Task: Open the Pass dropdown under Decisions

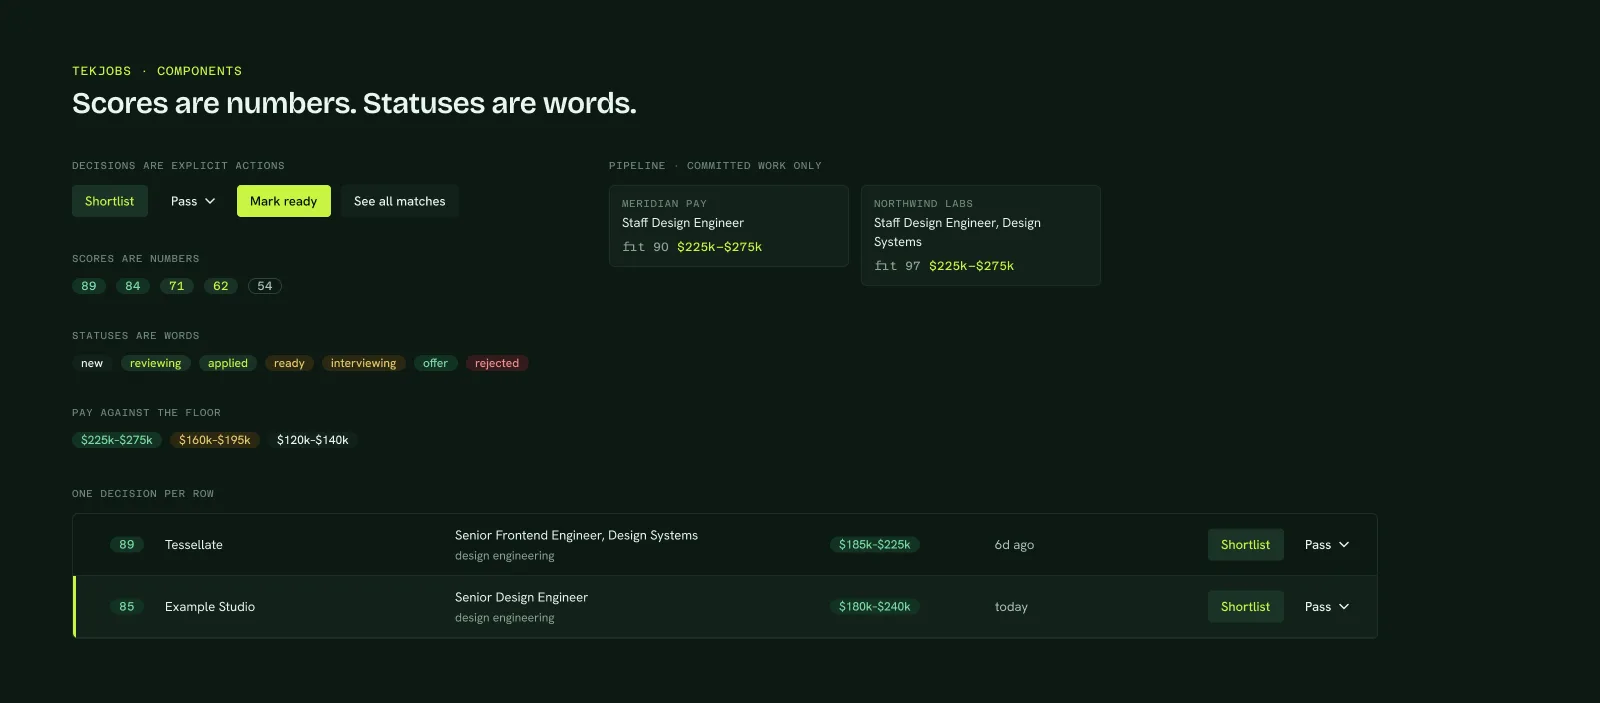Action: click(193, 201)
